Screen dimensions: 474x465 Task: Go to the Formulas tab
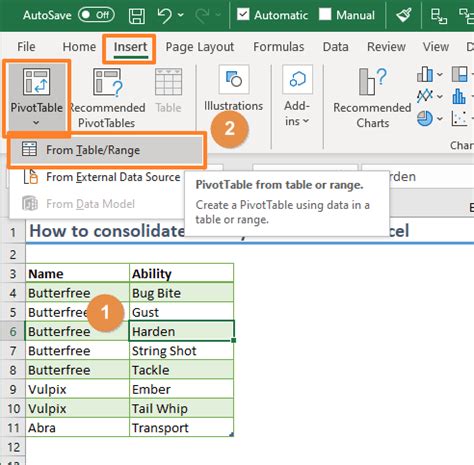(x=279, y=47)
